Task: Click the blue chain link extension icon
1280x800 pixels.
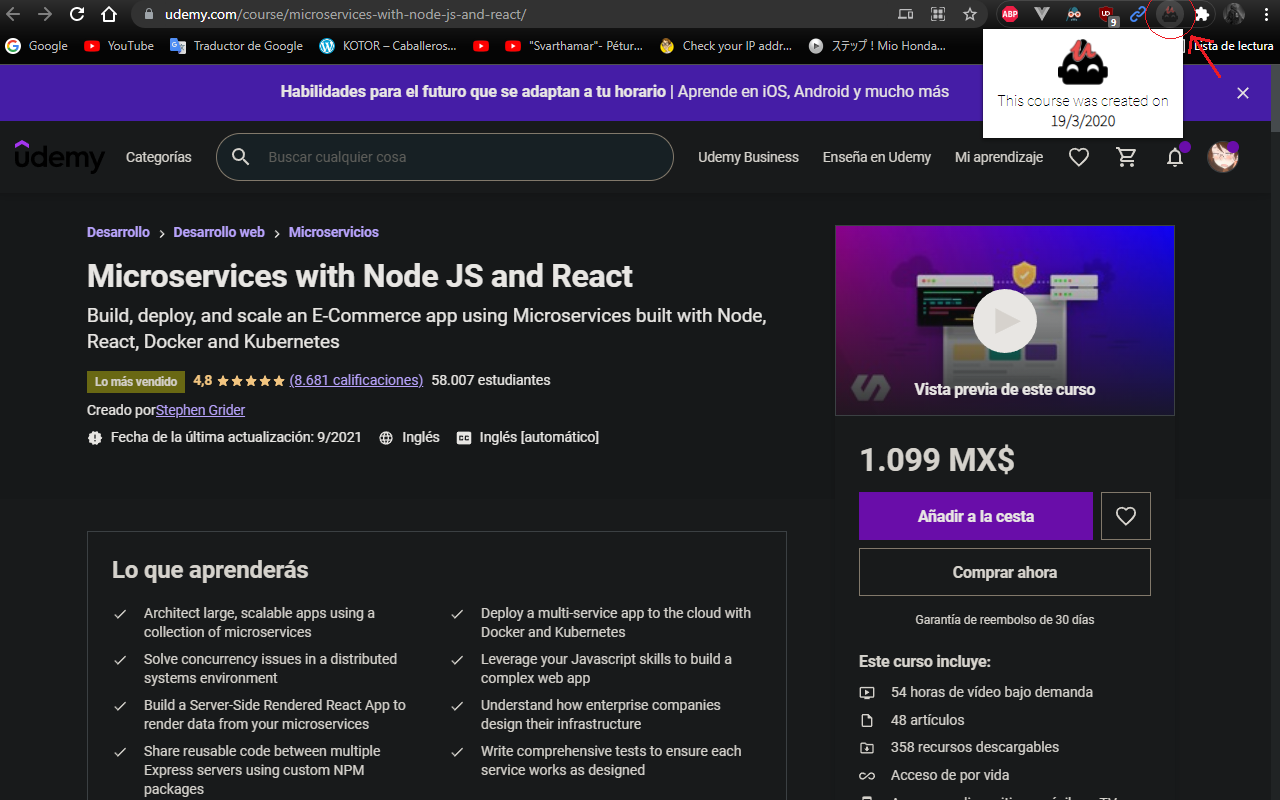Action: point(1138,14)
